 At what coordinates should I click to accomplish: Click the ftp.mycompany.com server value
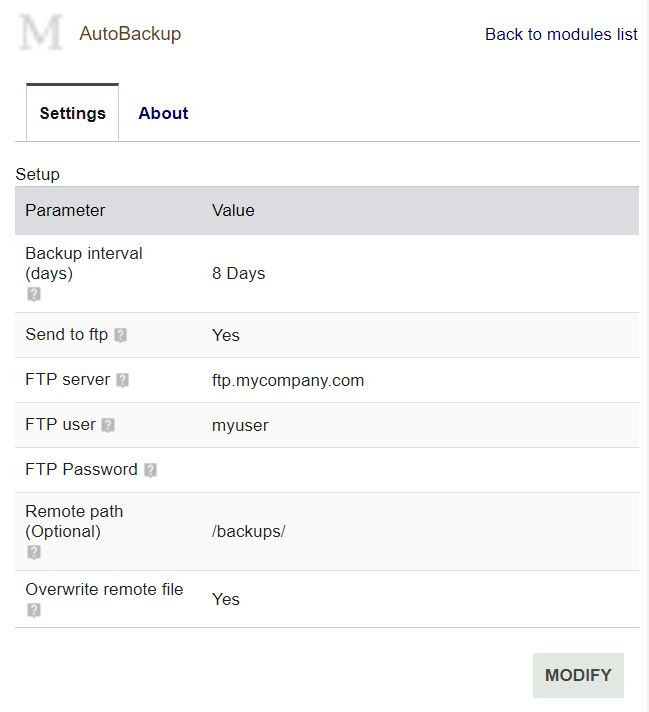click(288, 380)
